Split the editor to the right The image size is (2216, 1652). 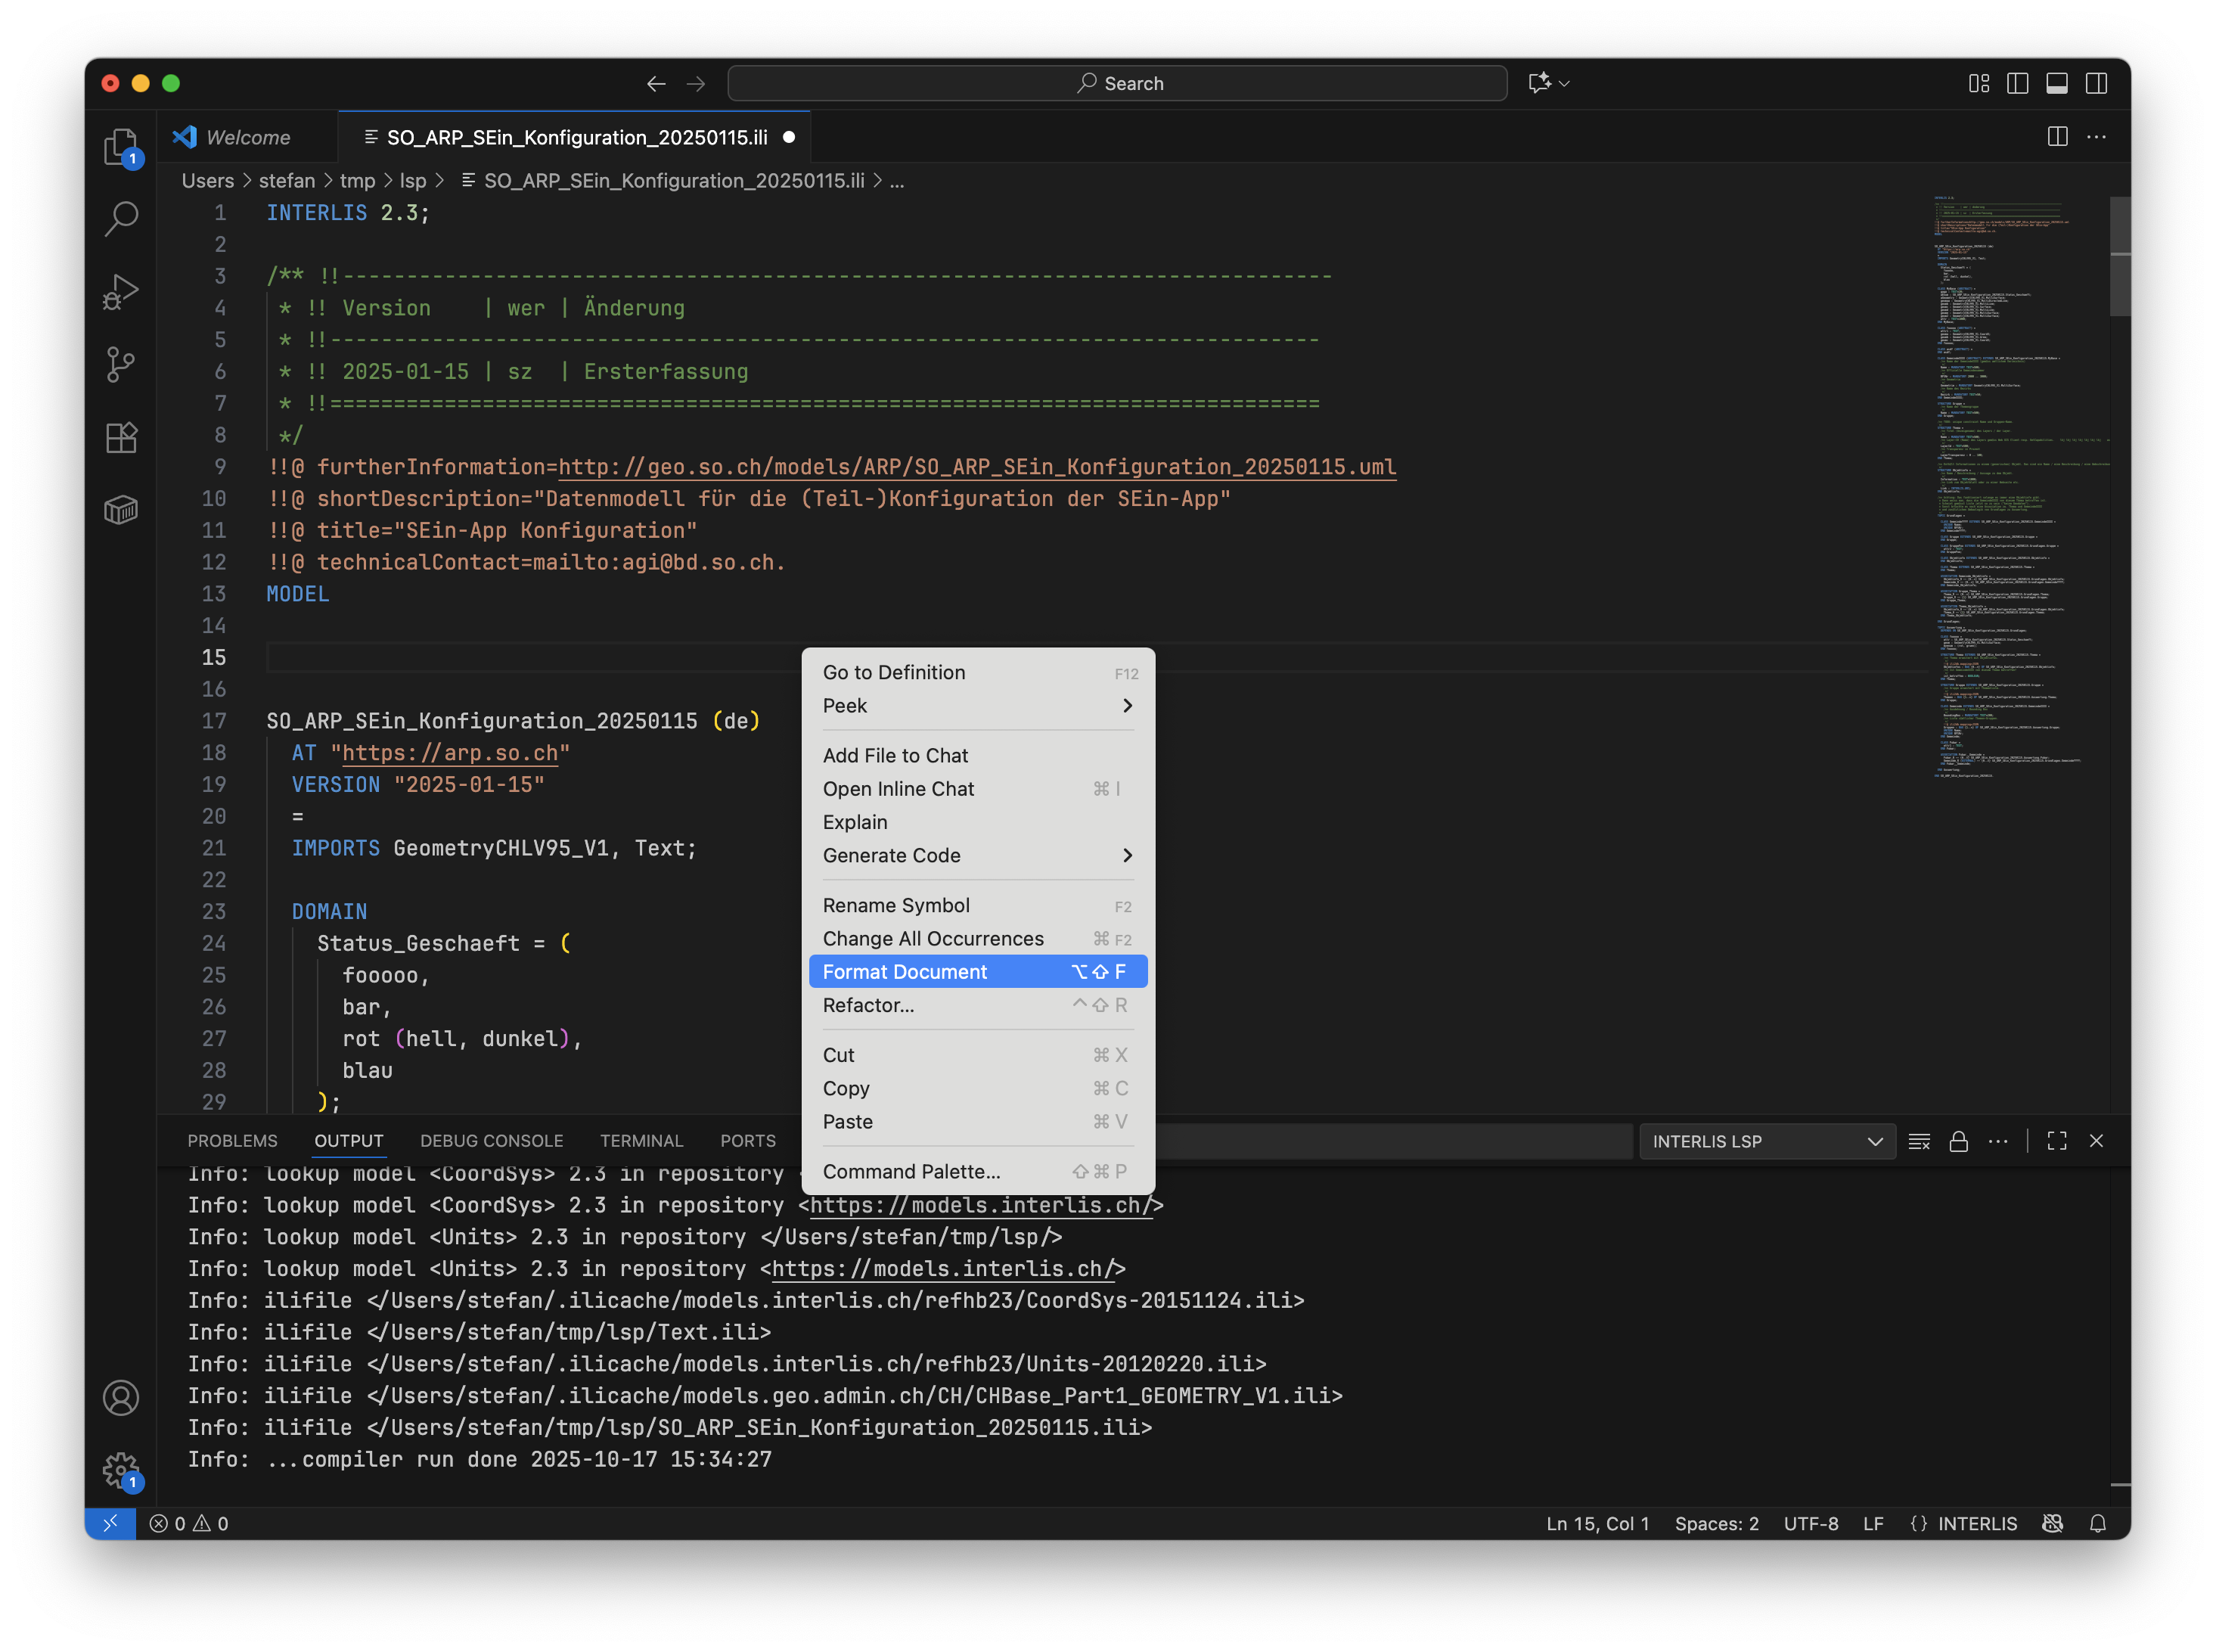coord(2057,137)
